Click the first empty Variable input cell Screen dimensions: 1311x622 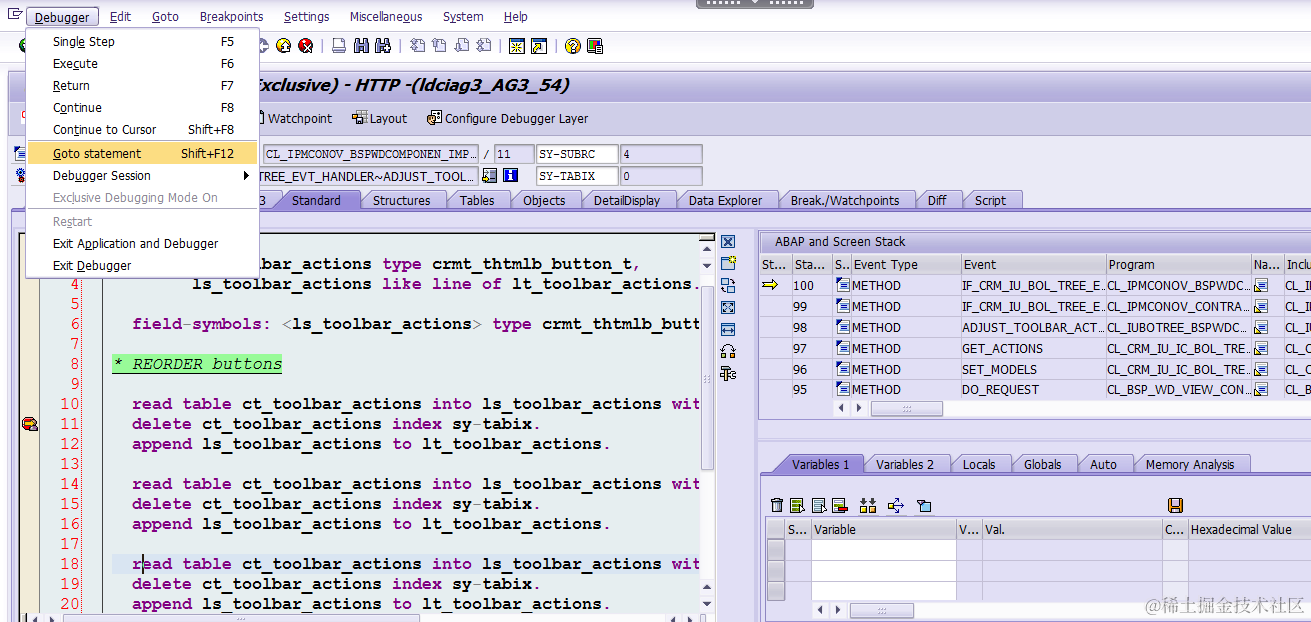[883, 549]
